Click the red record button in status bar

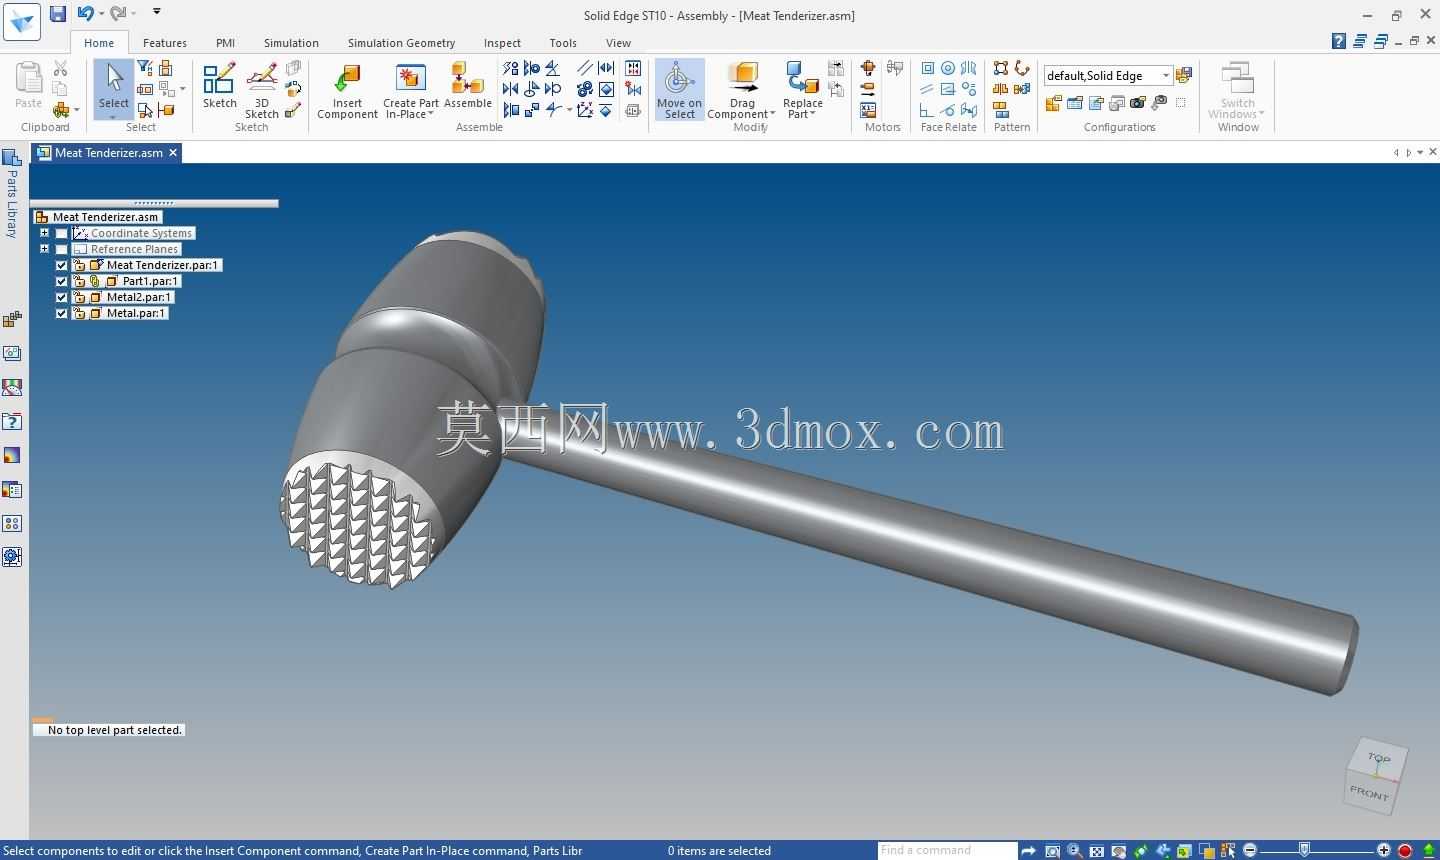(x=1405, y=851)
